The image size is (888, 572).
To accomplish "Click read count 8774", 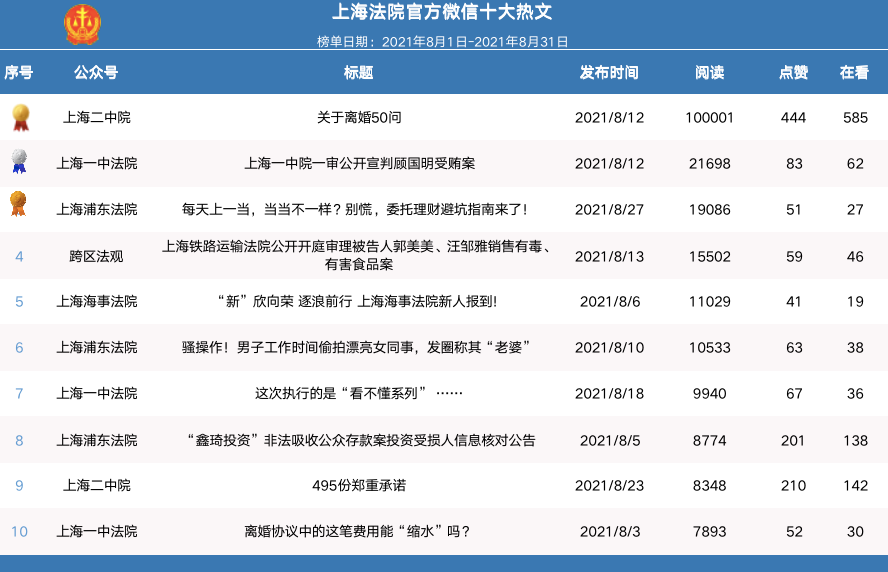I will [x=710, y=440].
